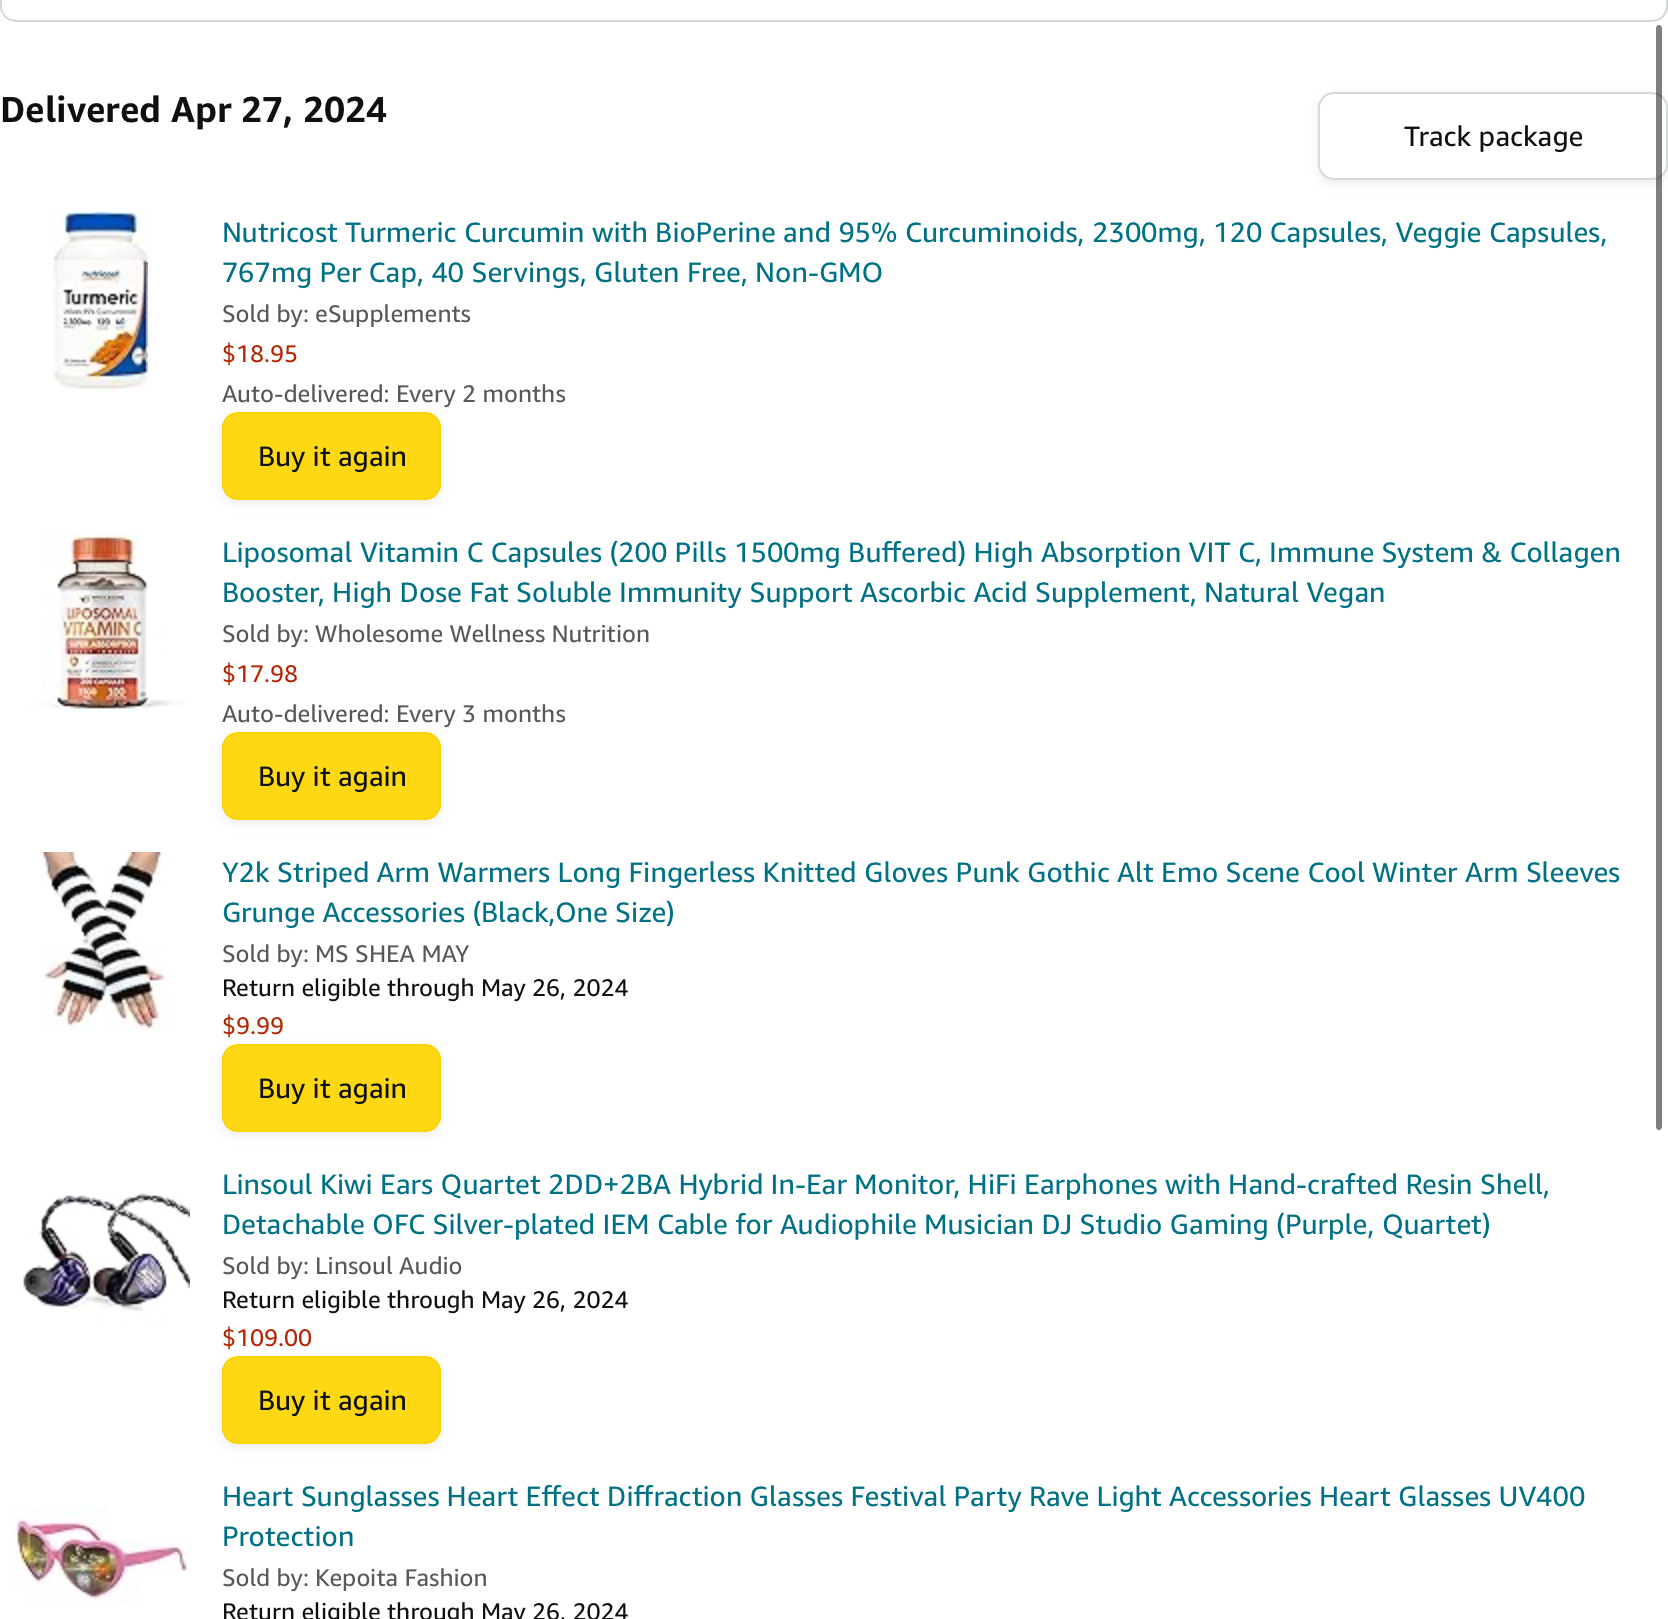Screen dimensions: 1668x1619
Task: Click the eSupplements seller name
Action: [392, 314]
